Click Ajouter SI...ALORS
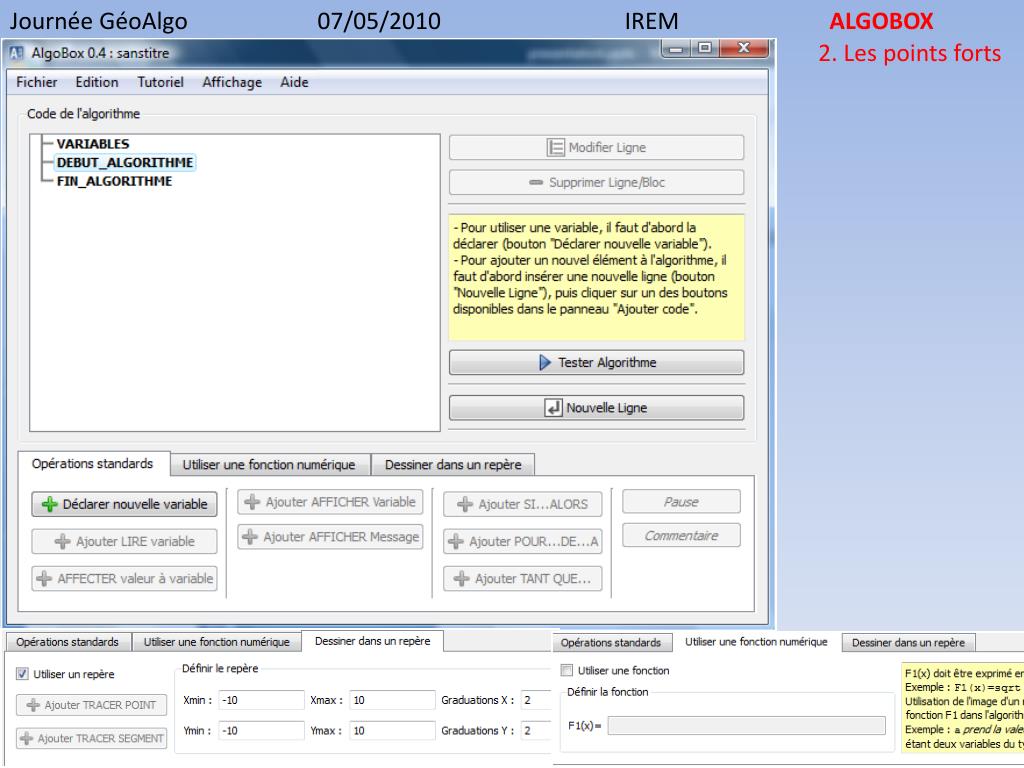The image size is (1024, 768). (x=522, y=504)
